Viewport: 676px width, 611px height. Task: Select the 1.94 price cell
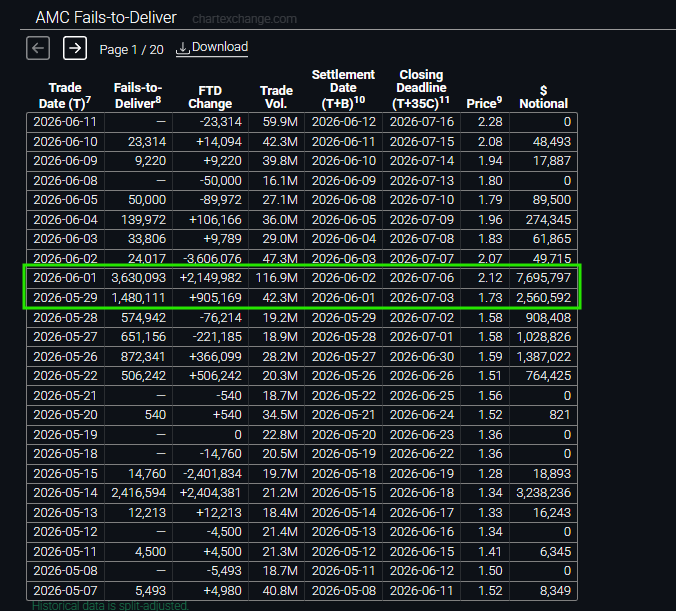(485, 161)
